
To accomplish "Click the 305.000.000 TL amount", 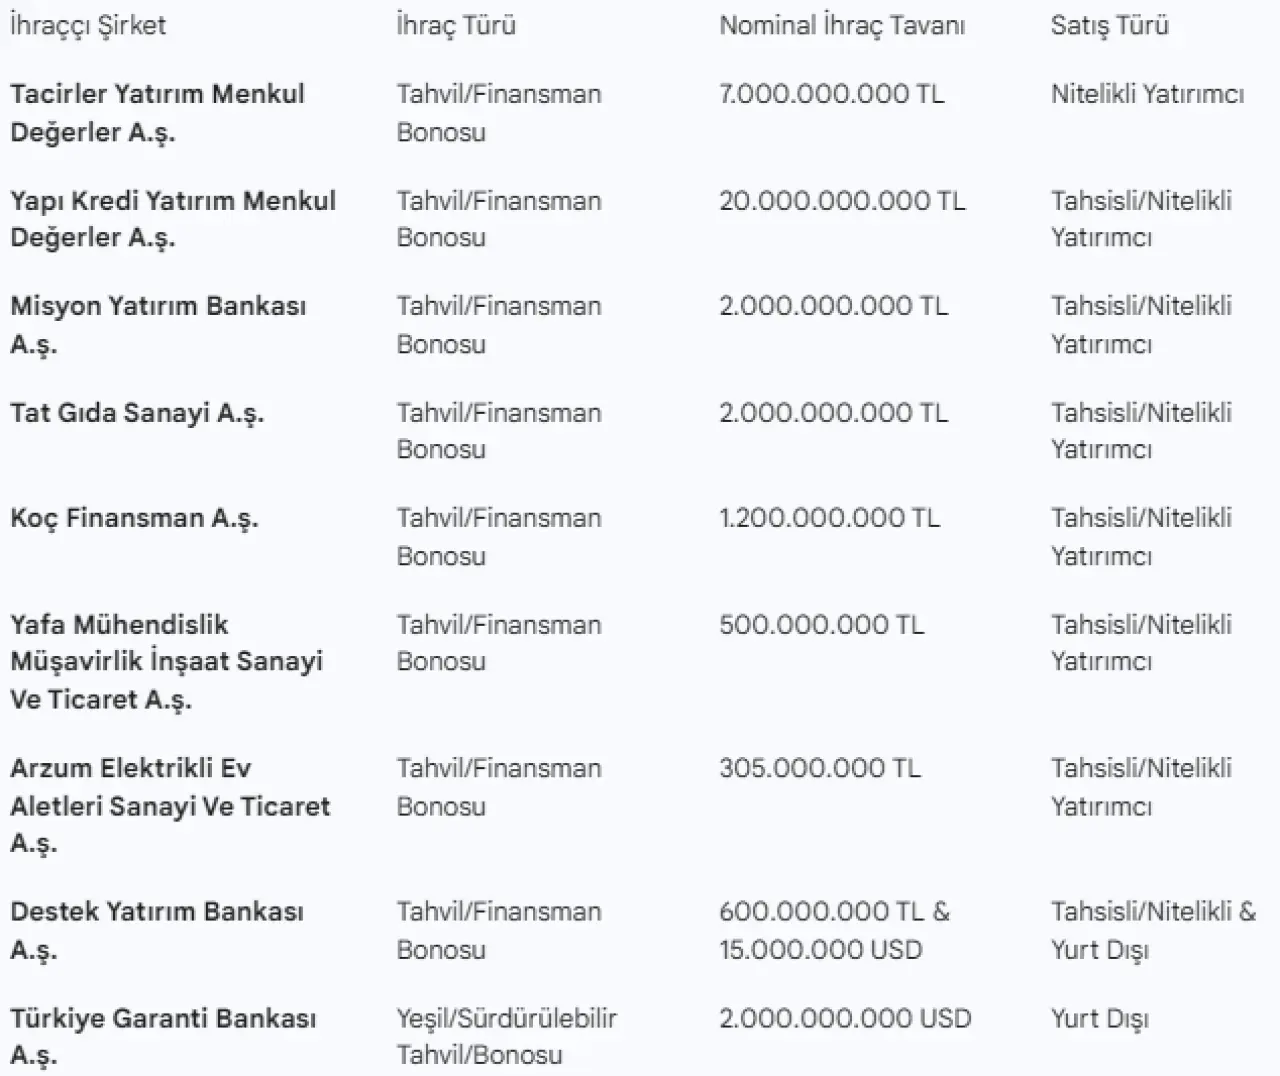I will (820, 768).
